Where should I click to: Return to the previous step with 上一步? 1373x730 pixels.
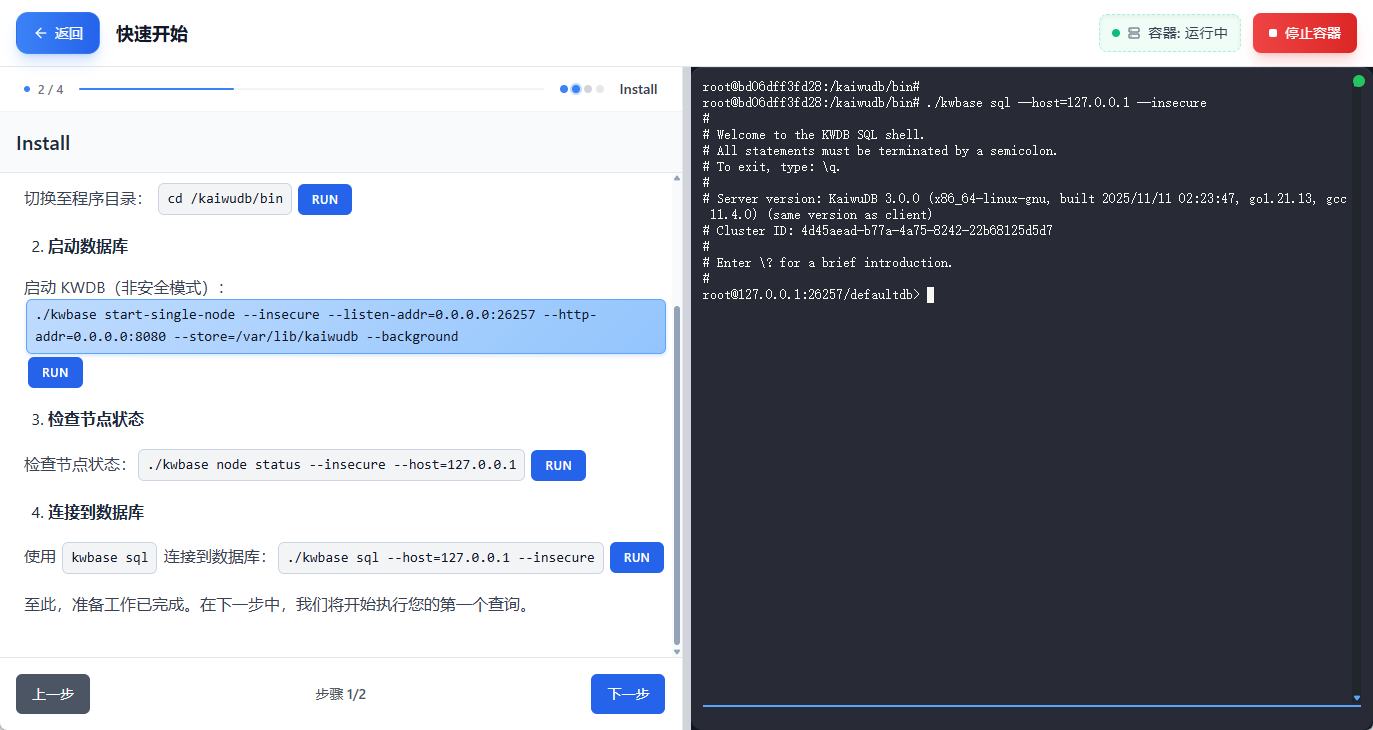tap(53, 694)
